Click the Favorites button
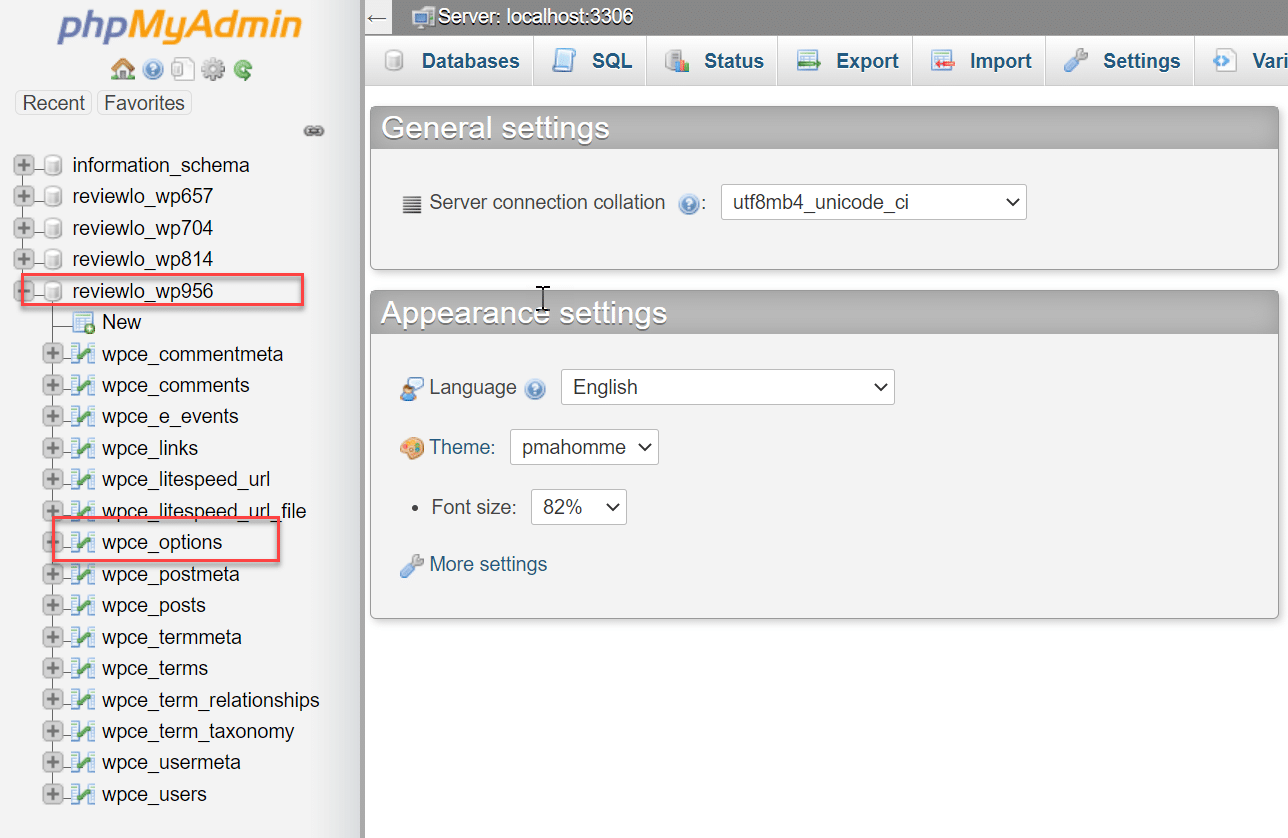The width and height of the screenshot is (1288, 838). [x=144, y=103]
